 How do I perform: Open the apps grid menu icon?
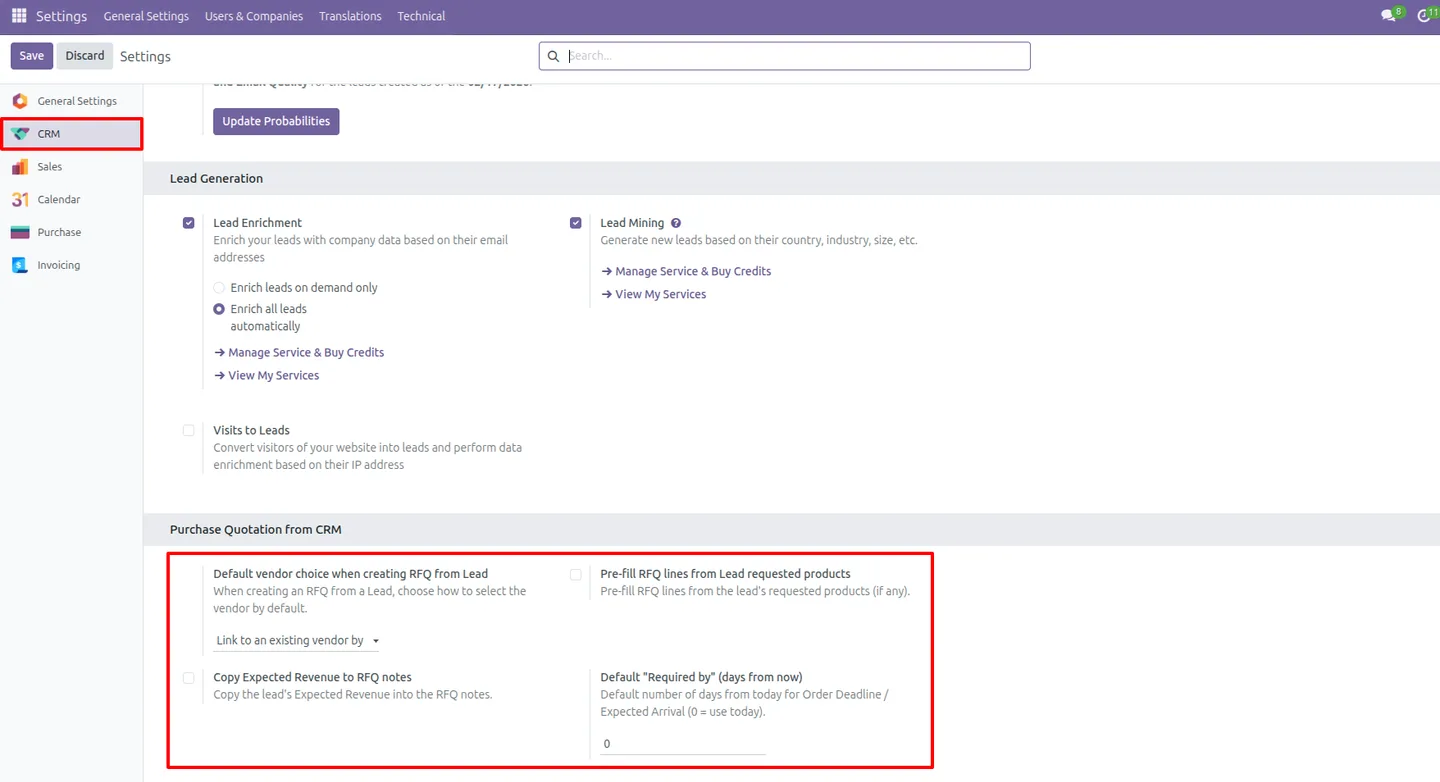[19, 16]
